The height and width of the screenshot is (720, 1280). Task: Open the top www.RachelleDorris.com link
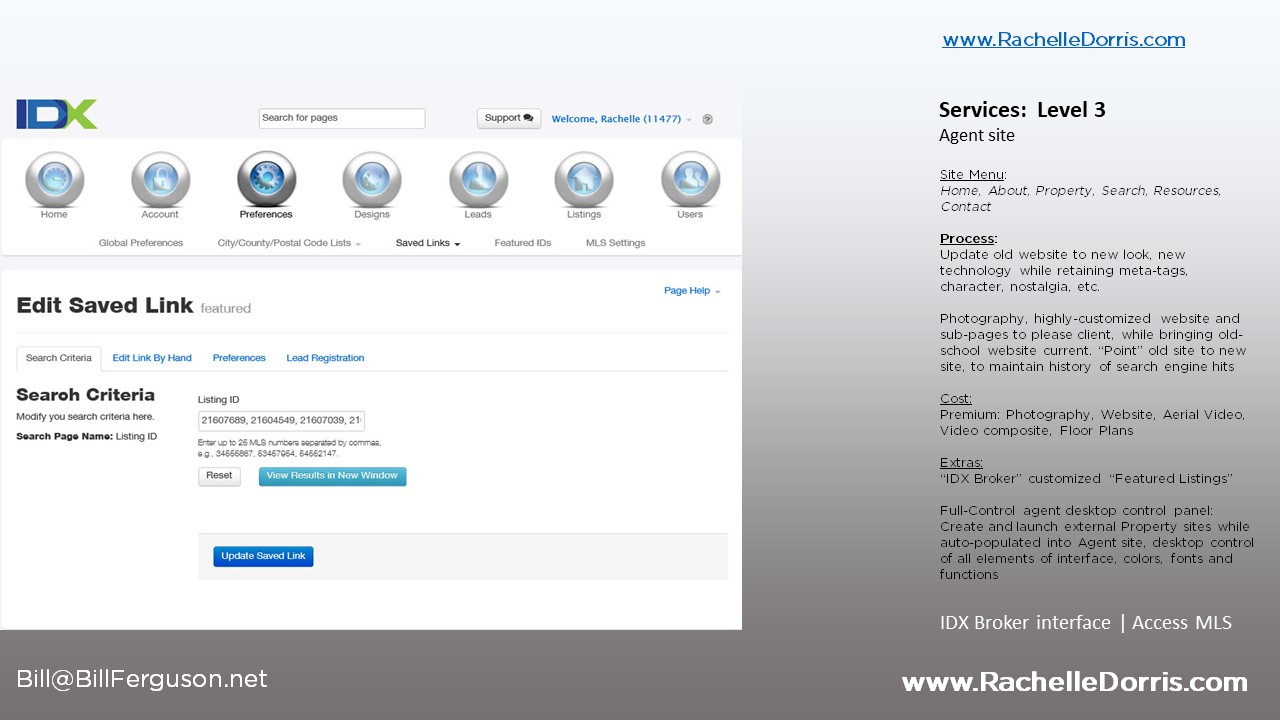pos(1064,40)
